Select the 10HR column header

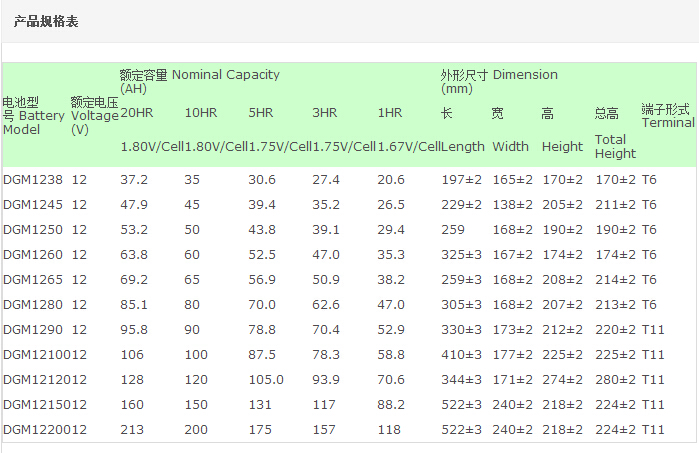tap(201, 113)
